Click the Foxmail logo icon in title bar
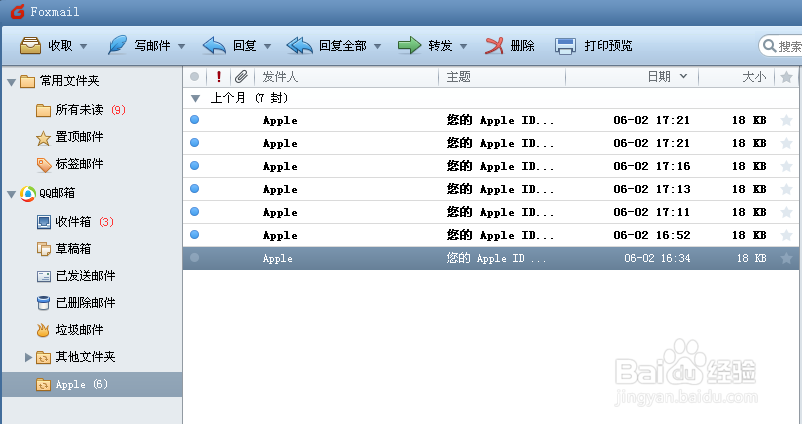Image resolution: width=802 pixels, height=424 pixels. click(x=17, y=11)
